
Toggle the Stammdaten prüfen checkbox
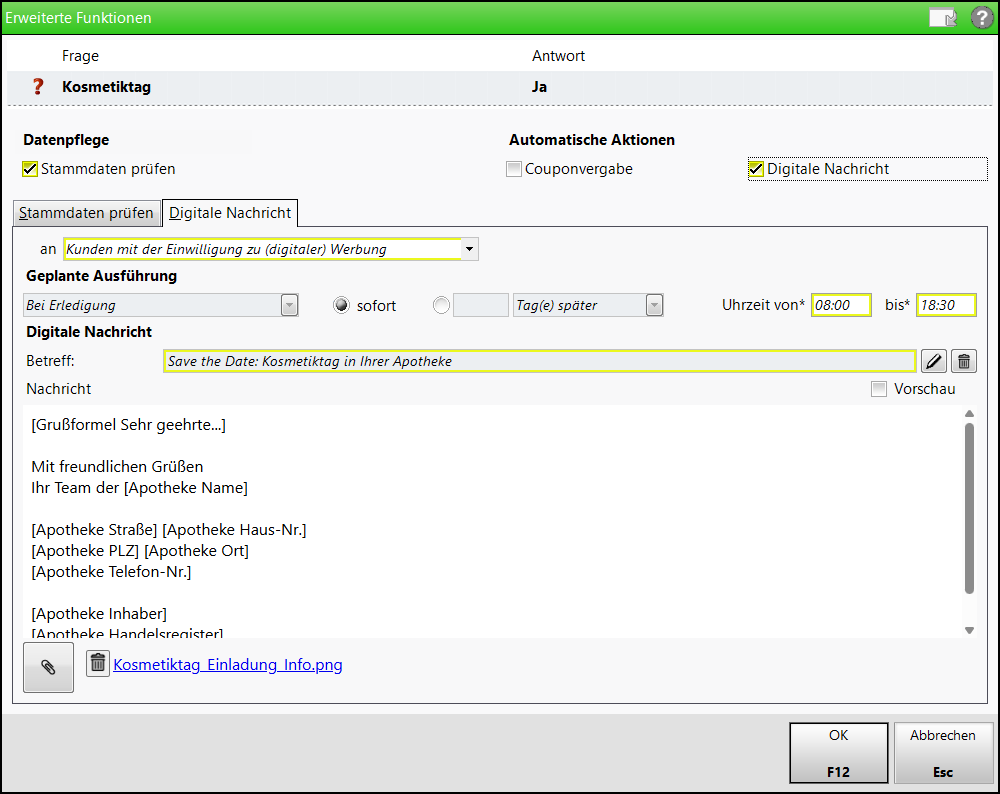30,169
